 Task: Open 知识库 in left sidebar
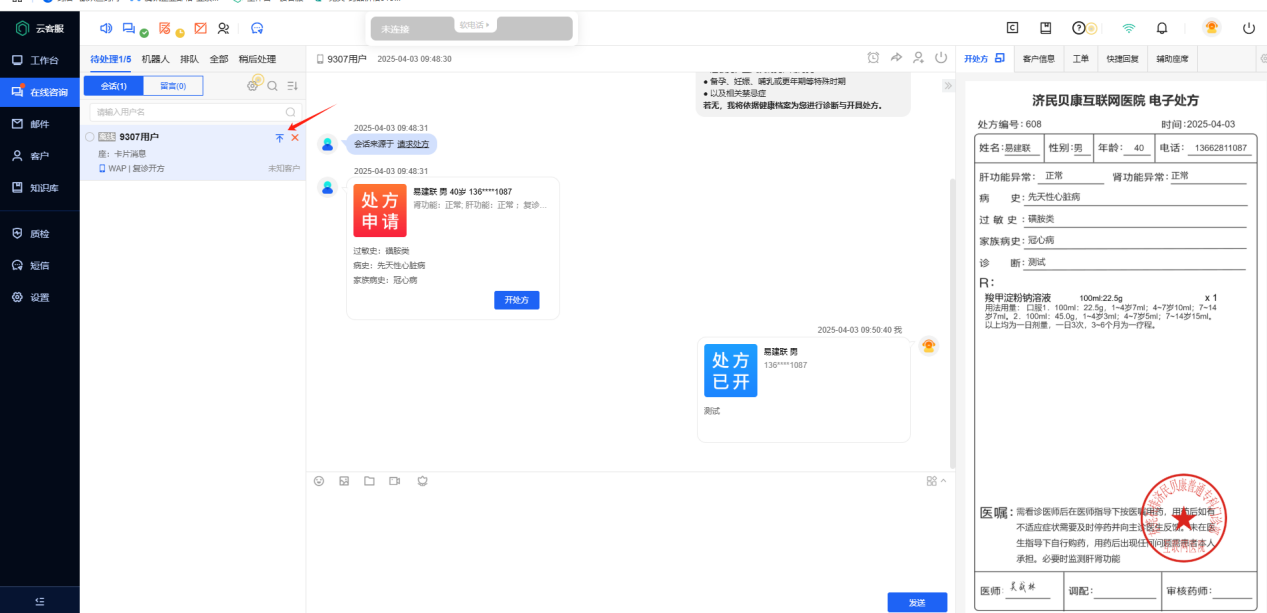point(40,187)
